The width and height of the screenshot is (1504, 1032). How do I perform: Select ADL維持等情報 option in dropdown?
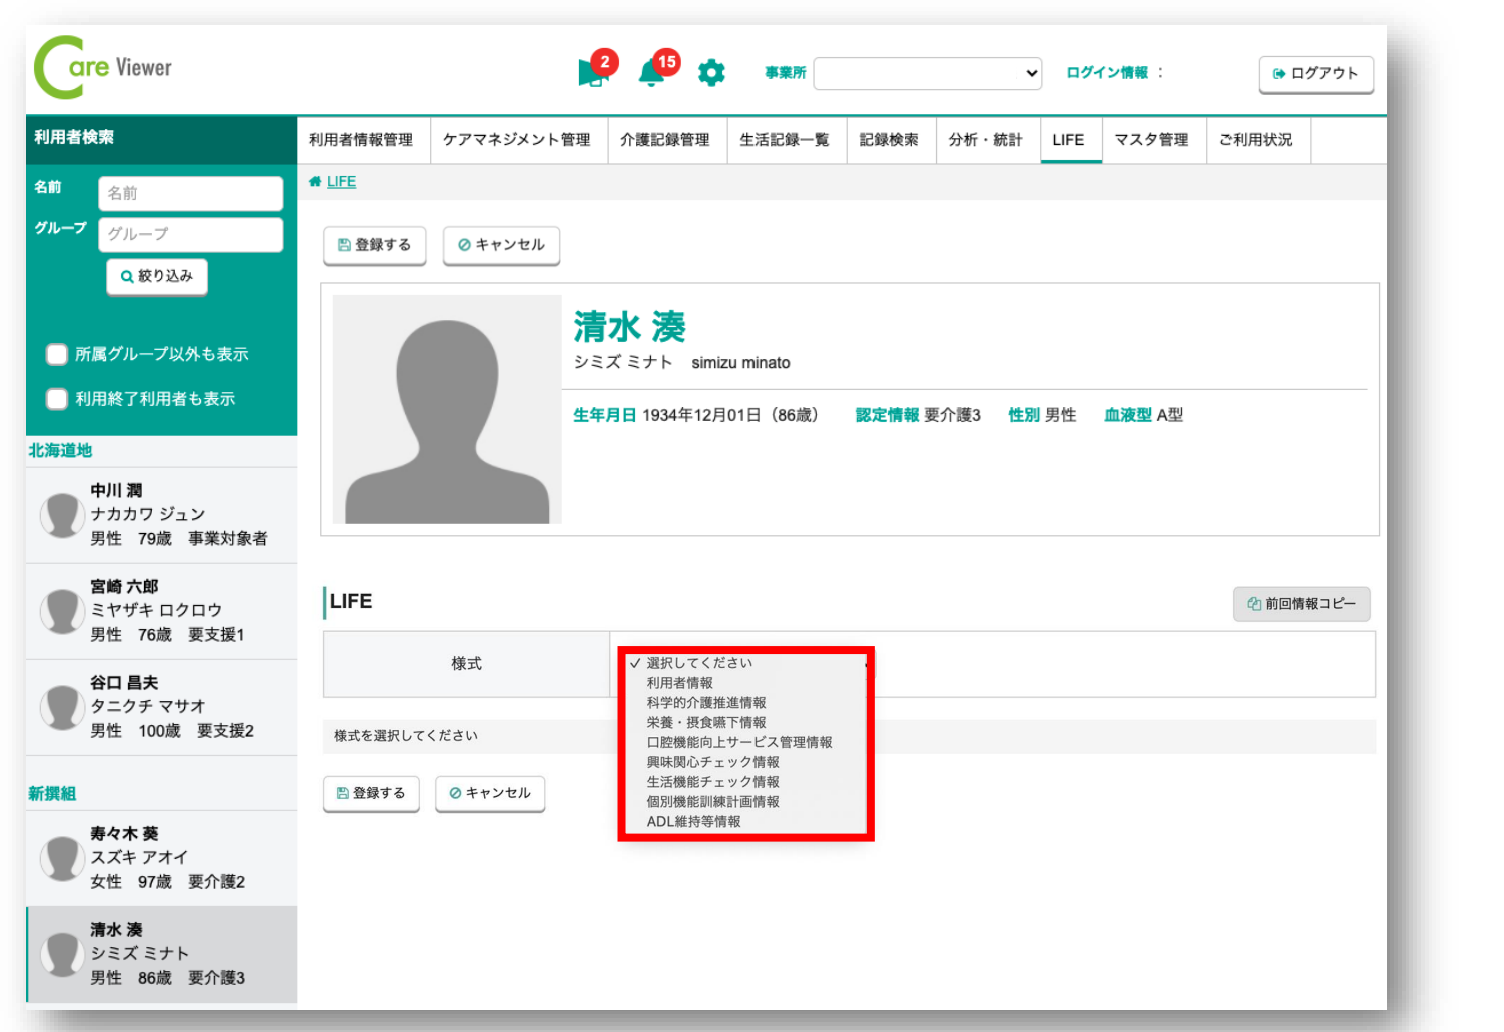click(x=693, y=822)
